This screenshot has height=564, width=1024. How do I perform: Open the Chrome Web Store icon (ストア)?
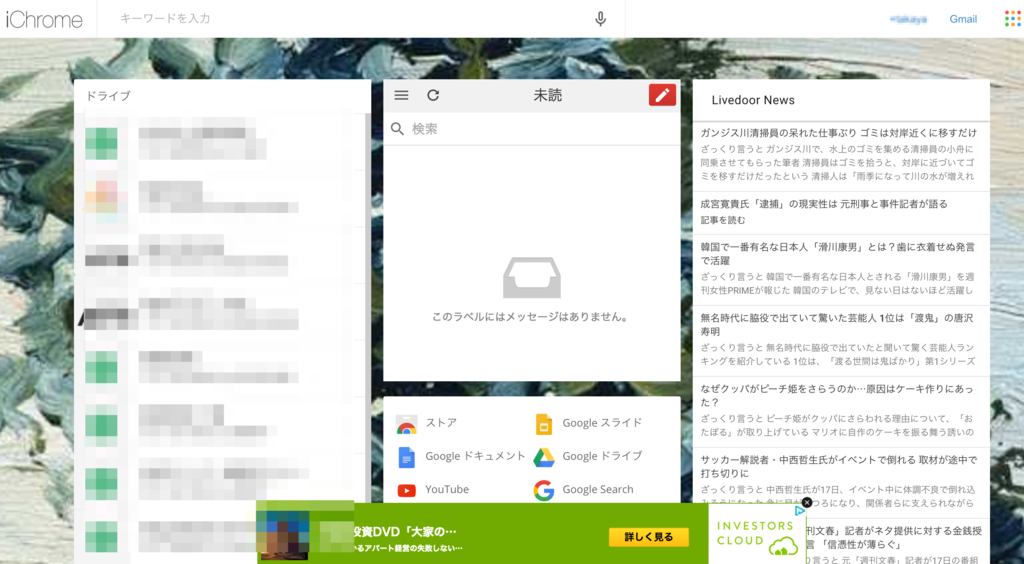pyautogui.click(x=406, y=424)
